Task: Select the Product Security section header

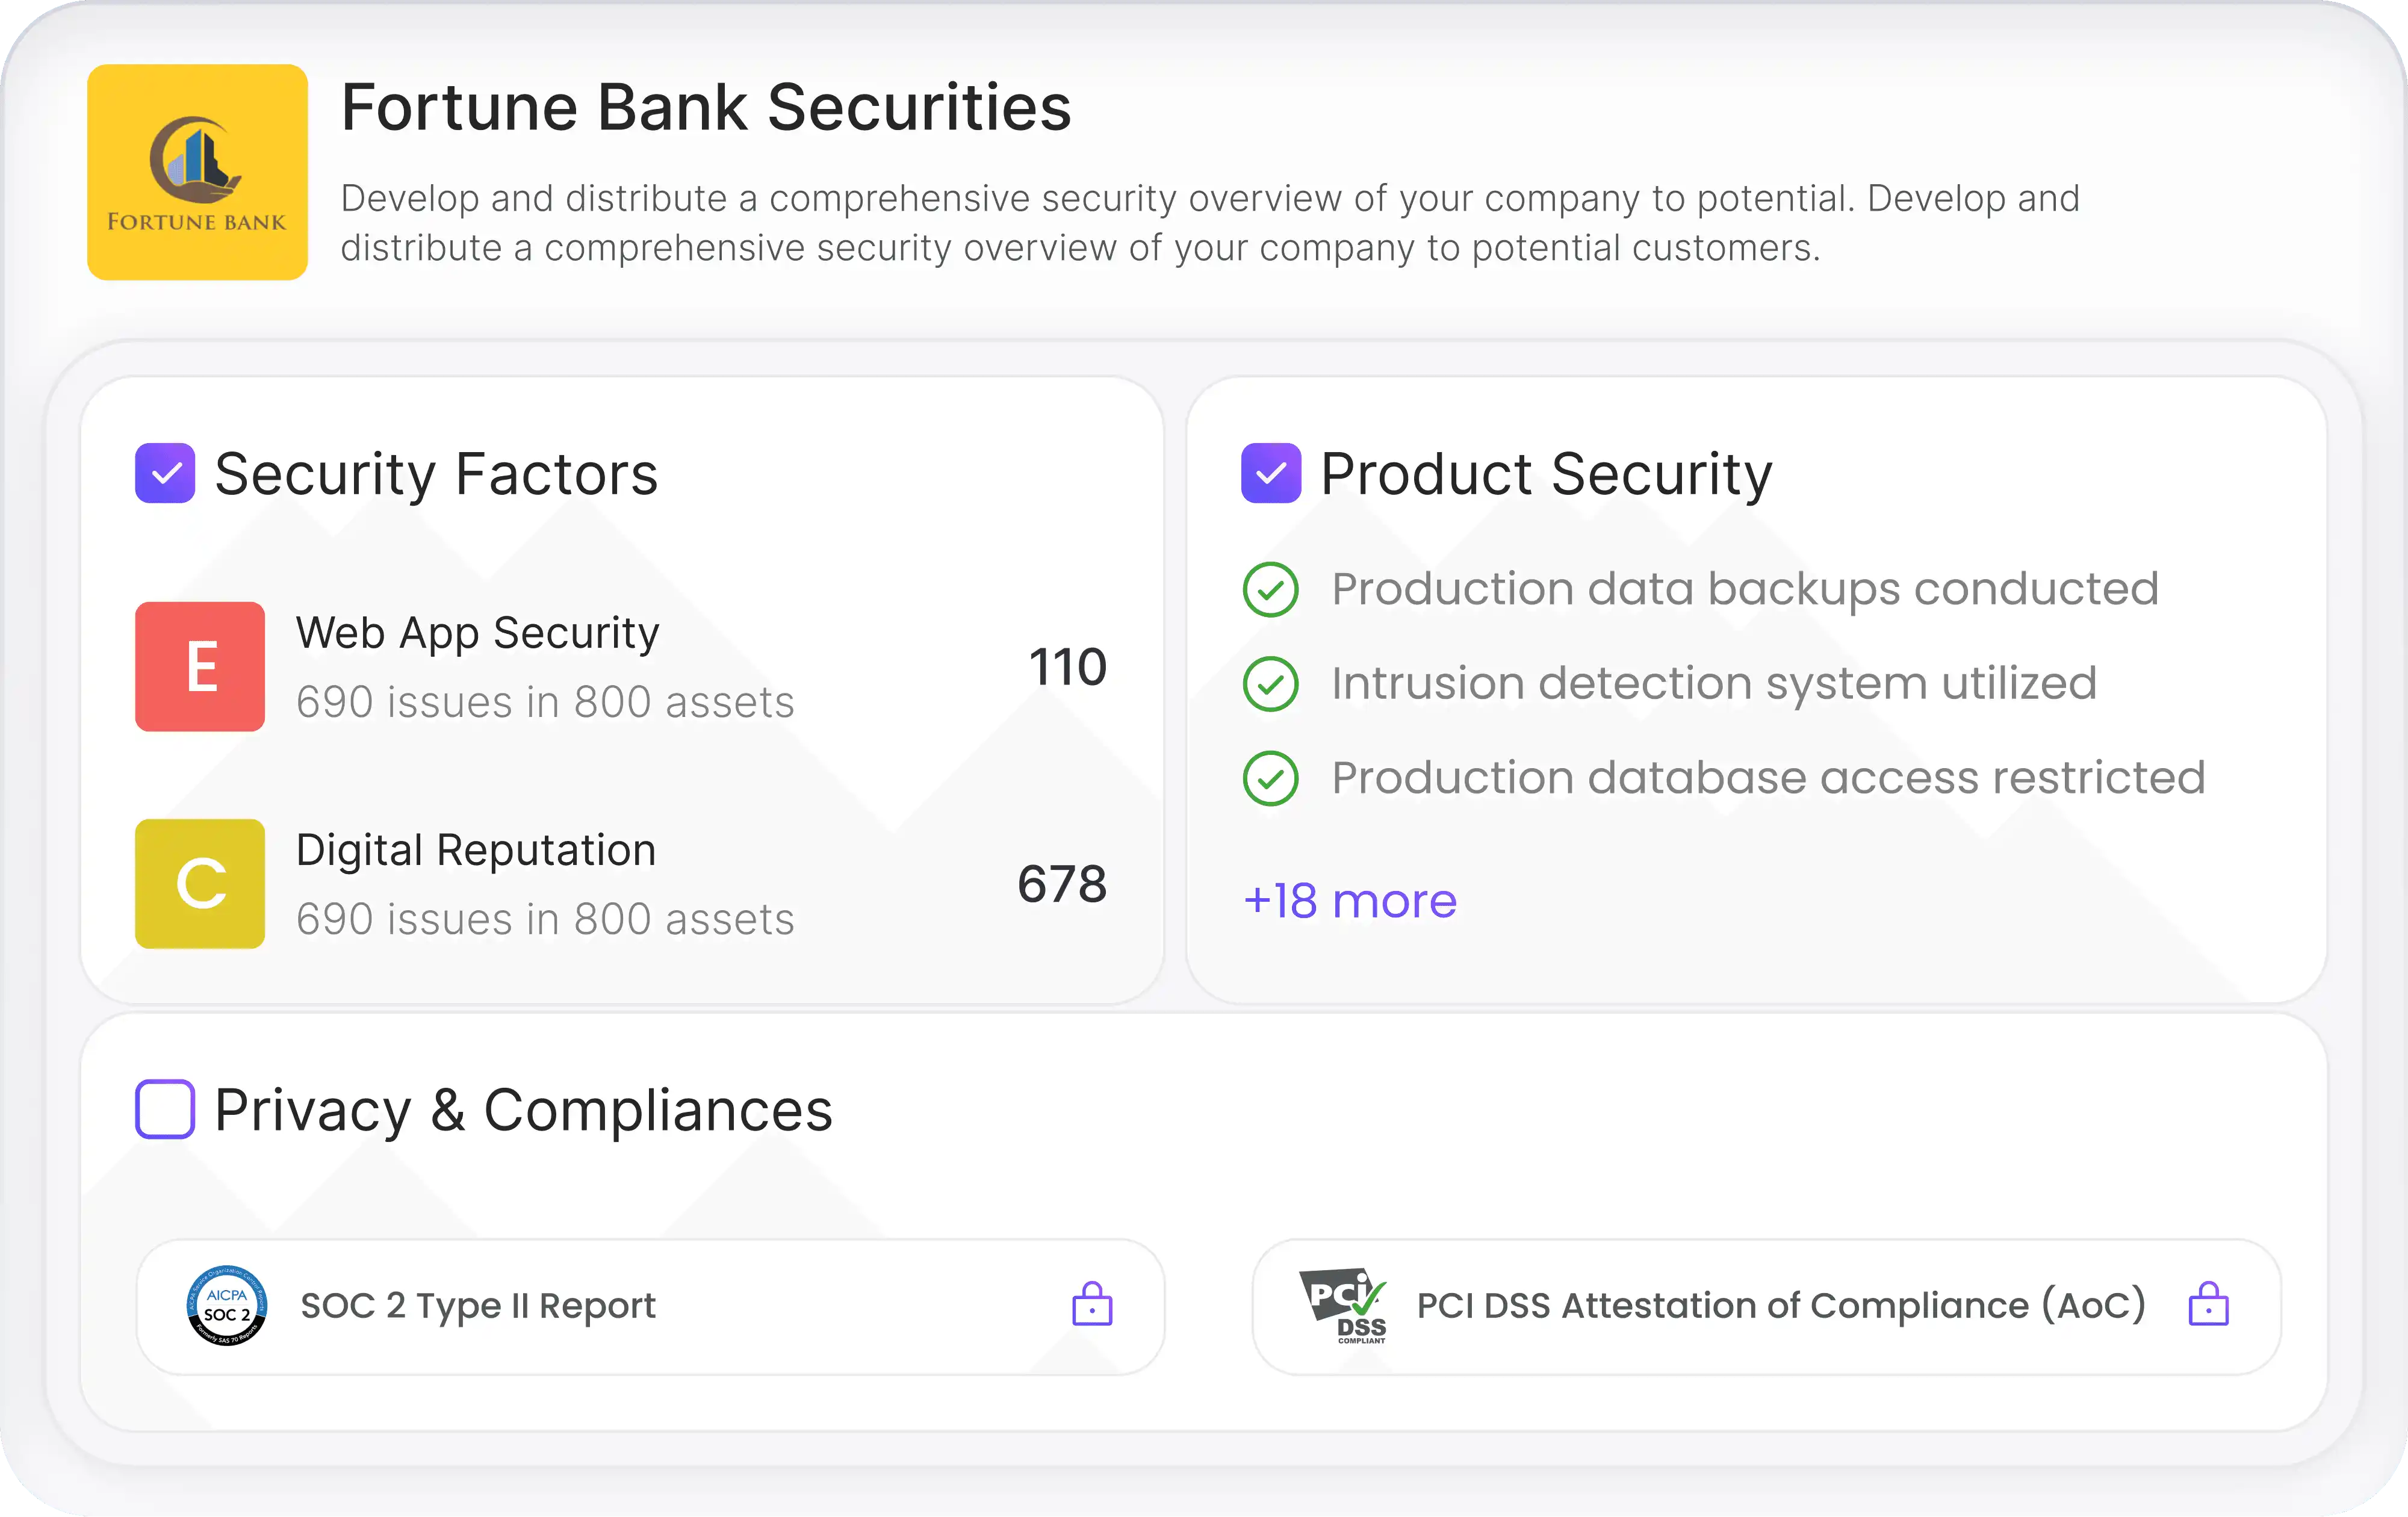Action: [x=1546, y=474]
